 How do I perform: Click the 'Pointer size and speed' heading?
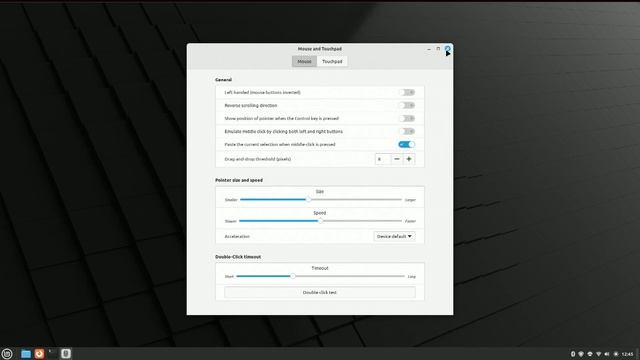point(239,180)
